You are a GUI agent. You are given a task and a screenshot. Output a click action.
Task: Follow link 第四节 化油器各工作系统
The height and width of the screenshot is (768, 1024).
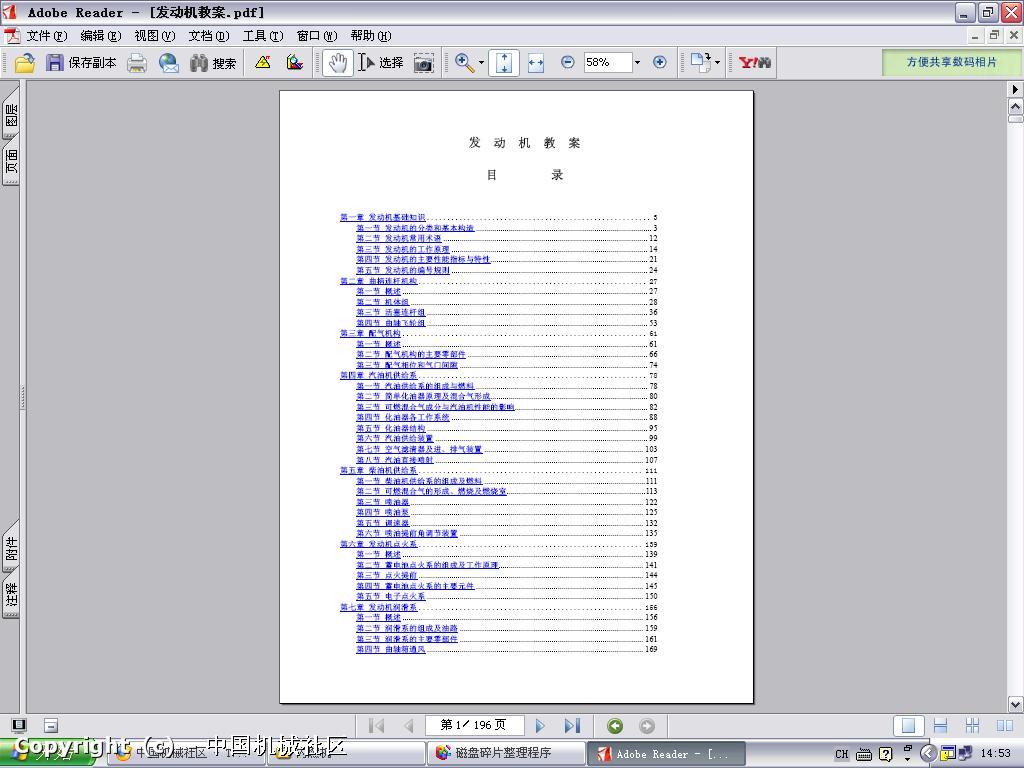point(403,417)
